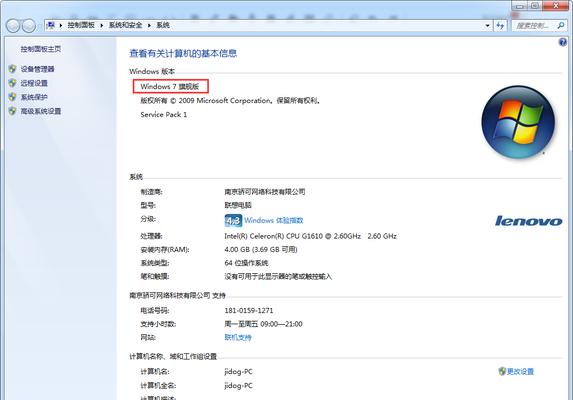Click the control panel icon in address bar
Viewport: 573px width, 400px height.
click(x=51, y=25)
